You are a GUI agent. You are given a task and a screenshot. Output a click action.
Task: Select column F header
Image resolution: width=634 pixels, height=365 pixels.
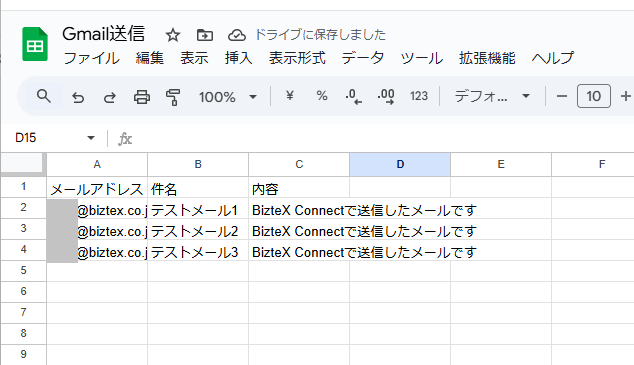point(593,165)
